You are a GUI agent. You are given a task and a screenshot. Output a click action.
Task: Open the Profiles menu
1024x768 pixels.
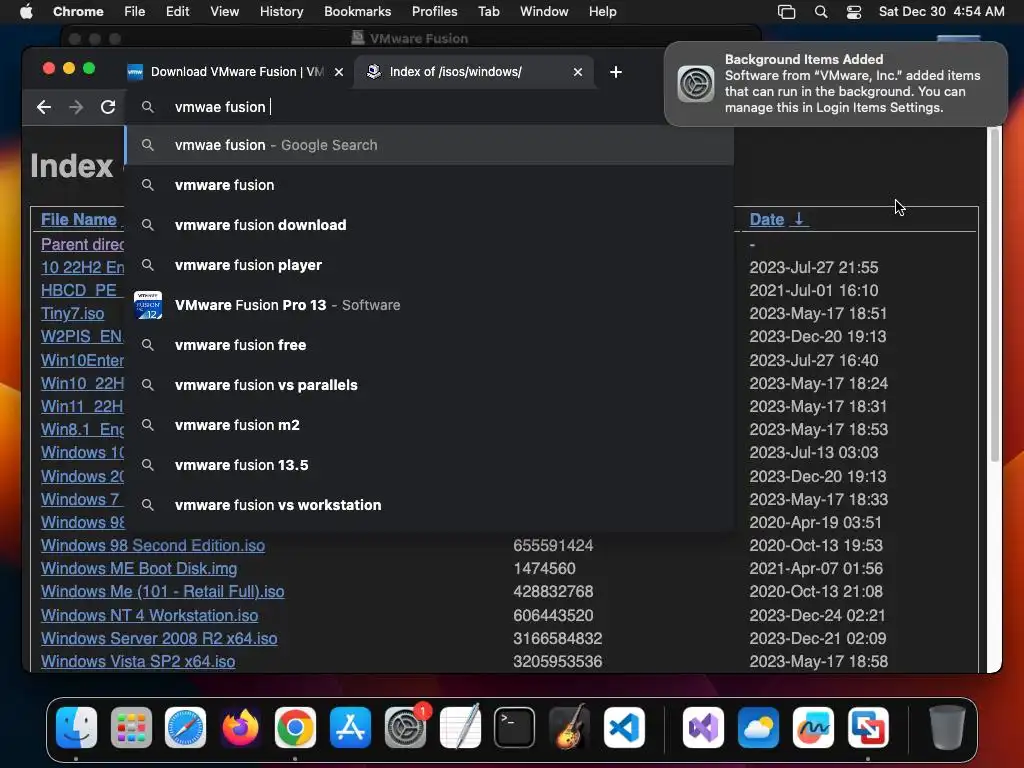434,12
